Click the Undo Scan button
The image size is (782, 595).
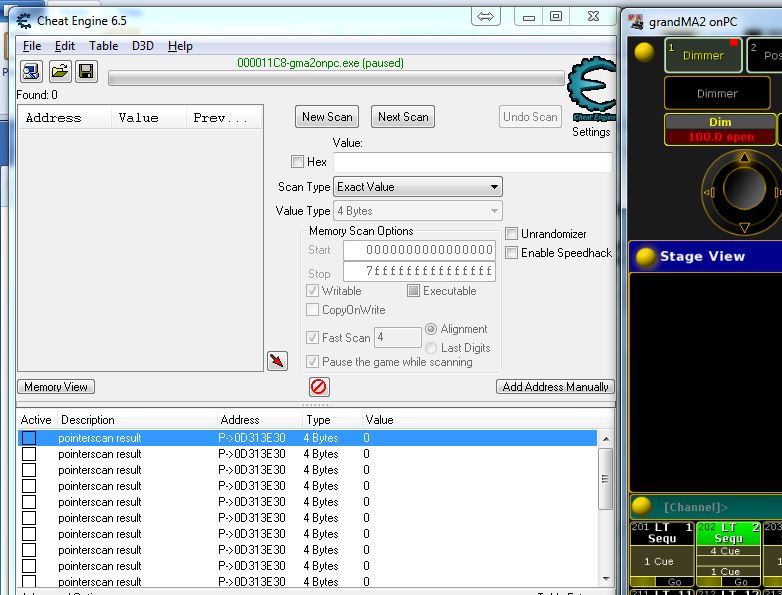[530, 117]
